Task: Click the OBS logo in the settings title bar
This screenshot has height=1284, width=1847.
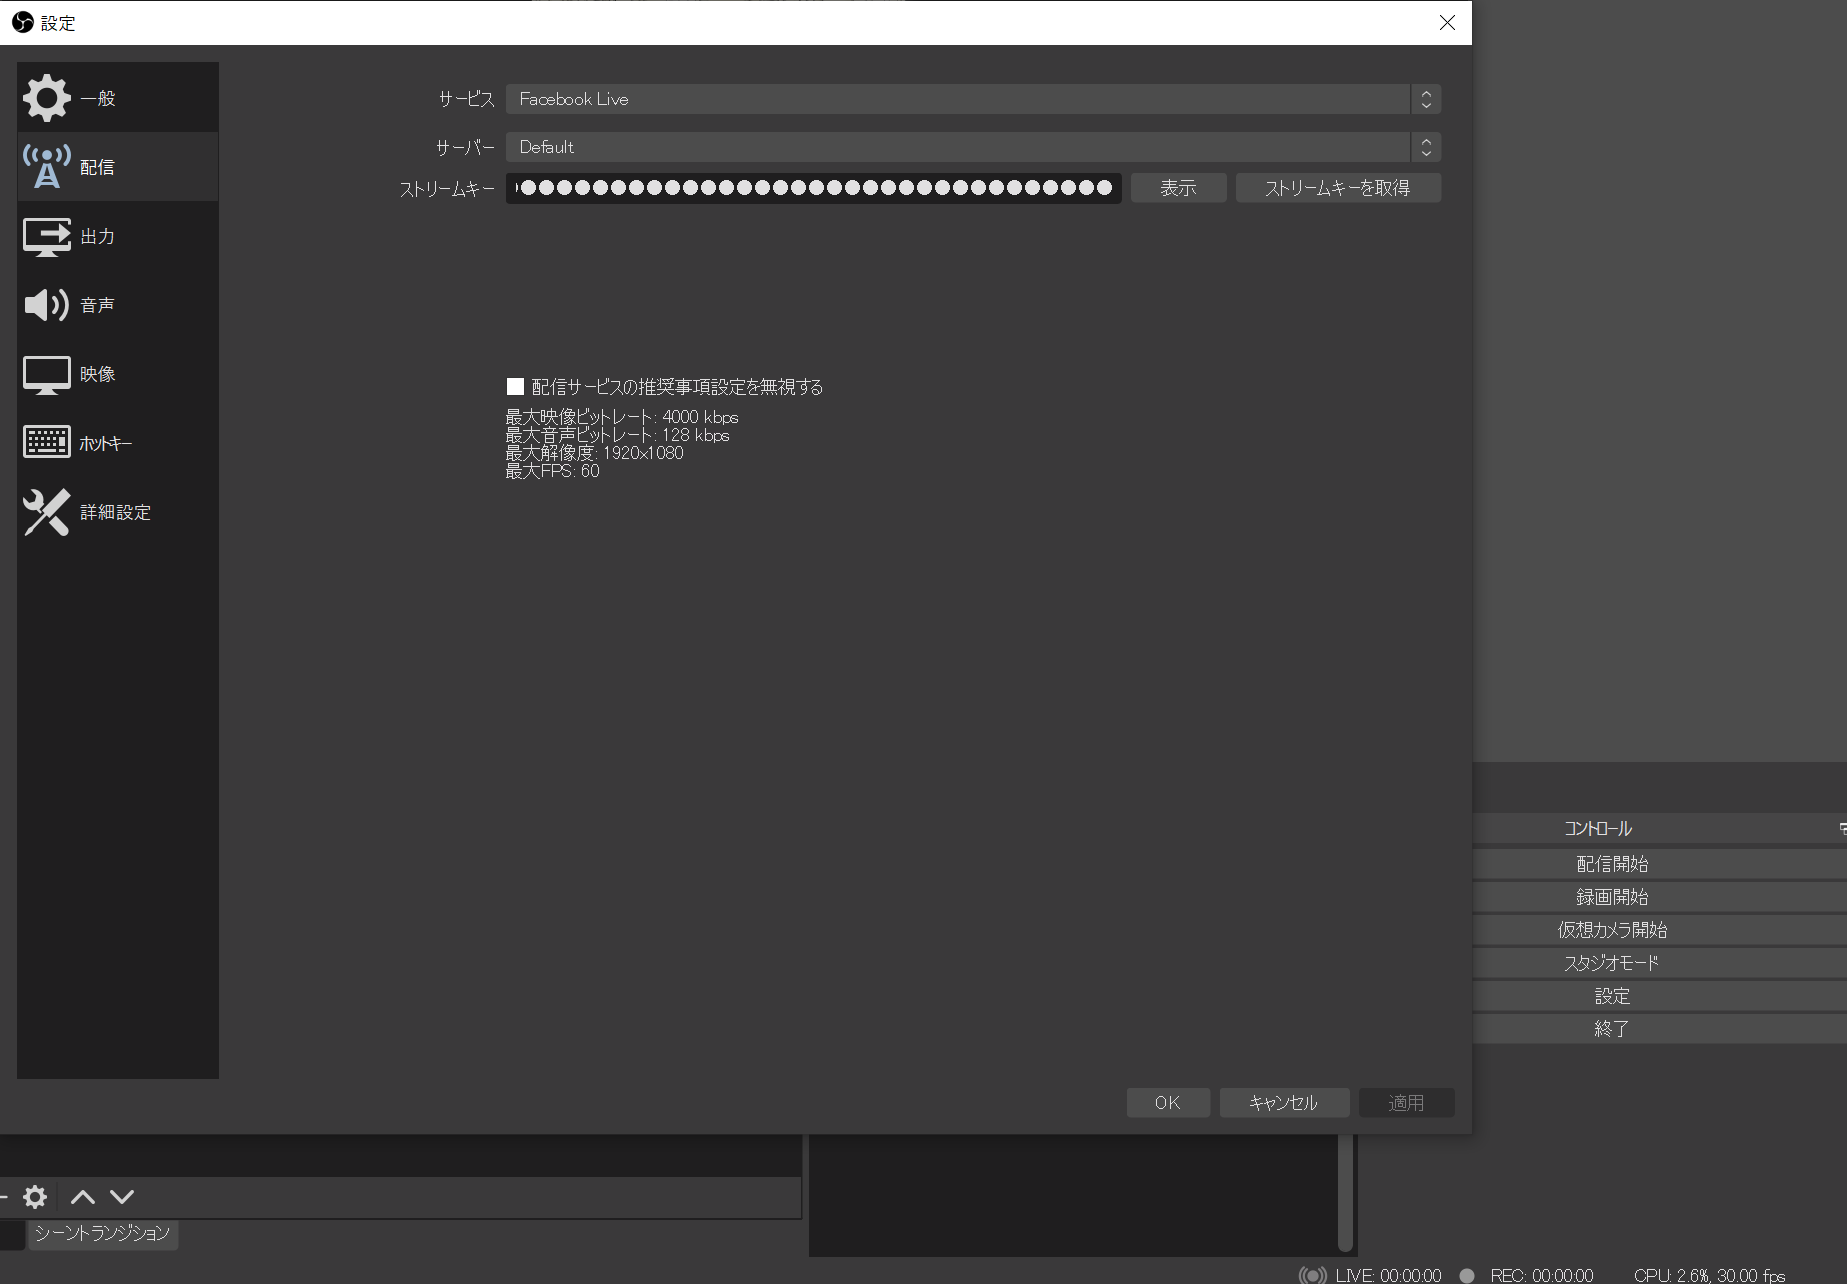Action: coord(22,22)
